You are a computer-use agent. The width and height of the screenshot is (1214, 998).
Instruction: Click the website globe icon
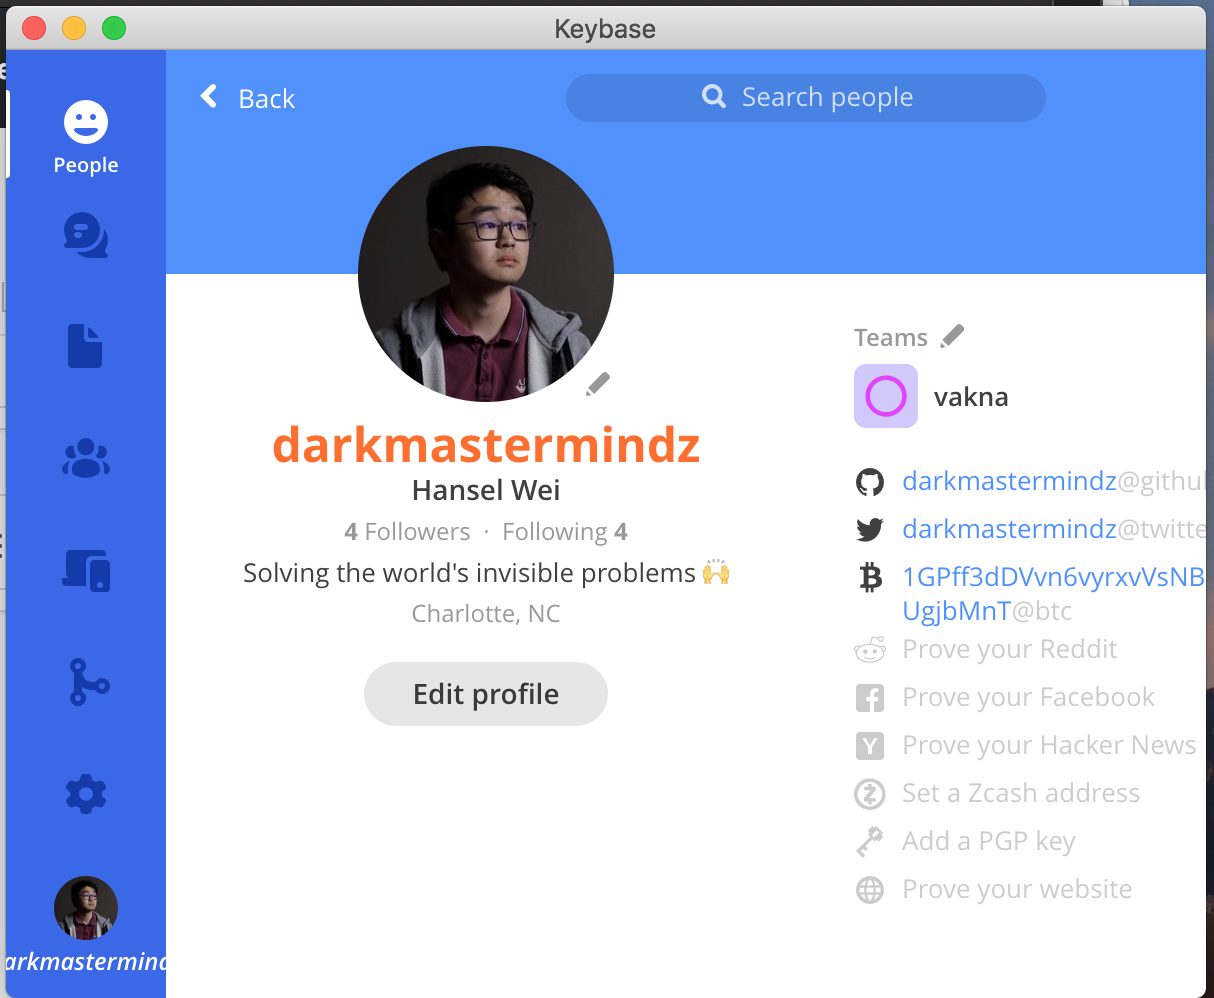tap(870, 890)
